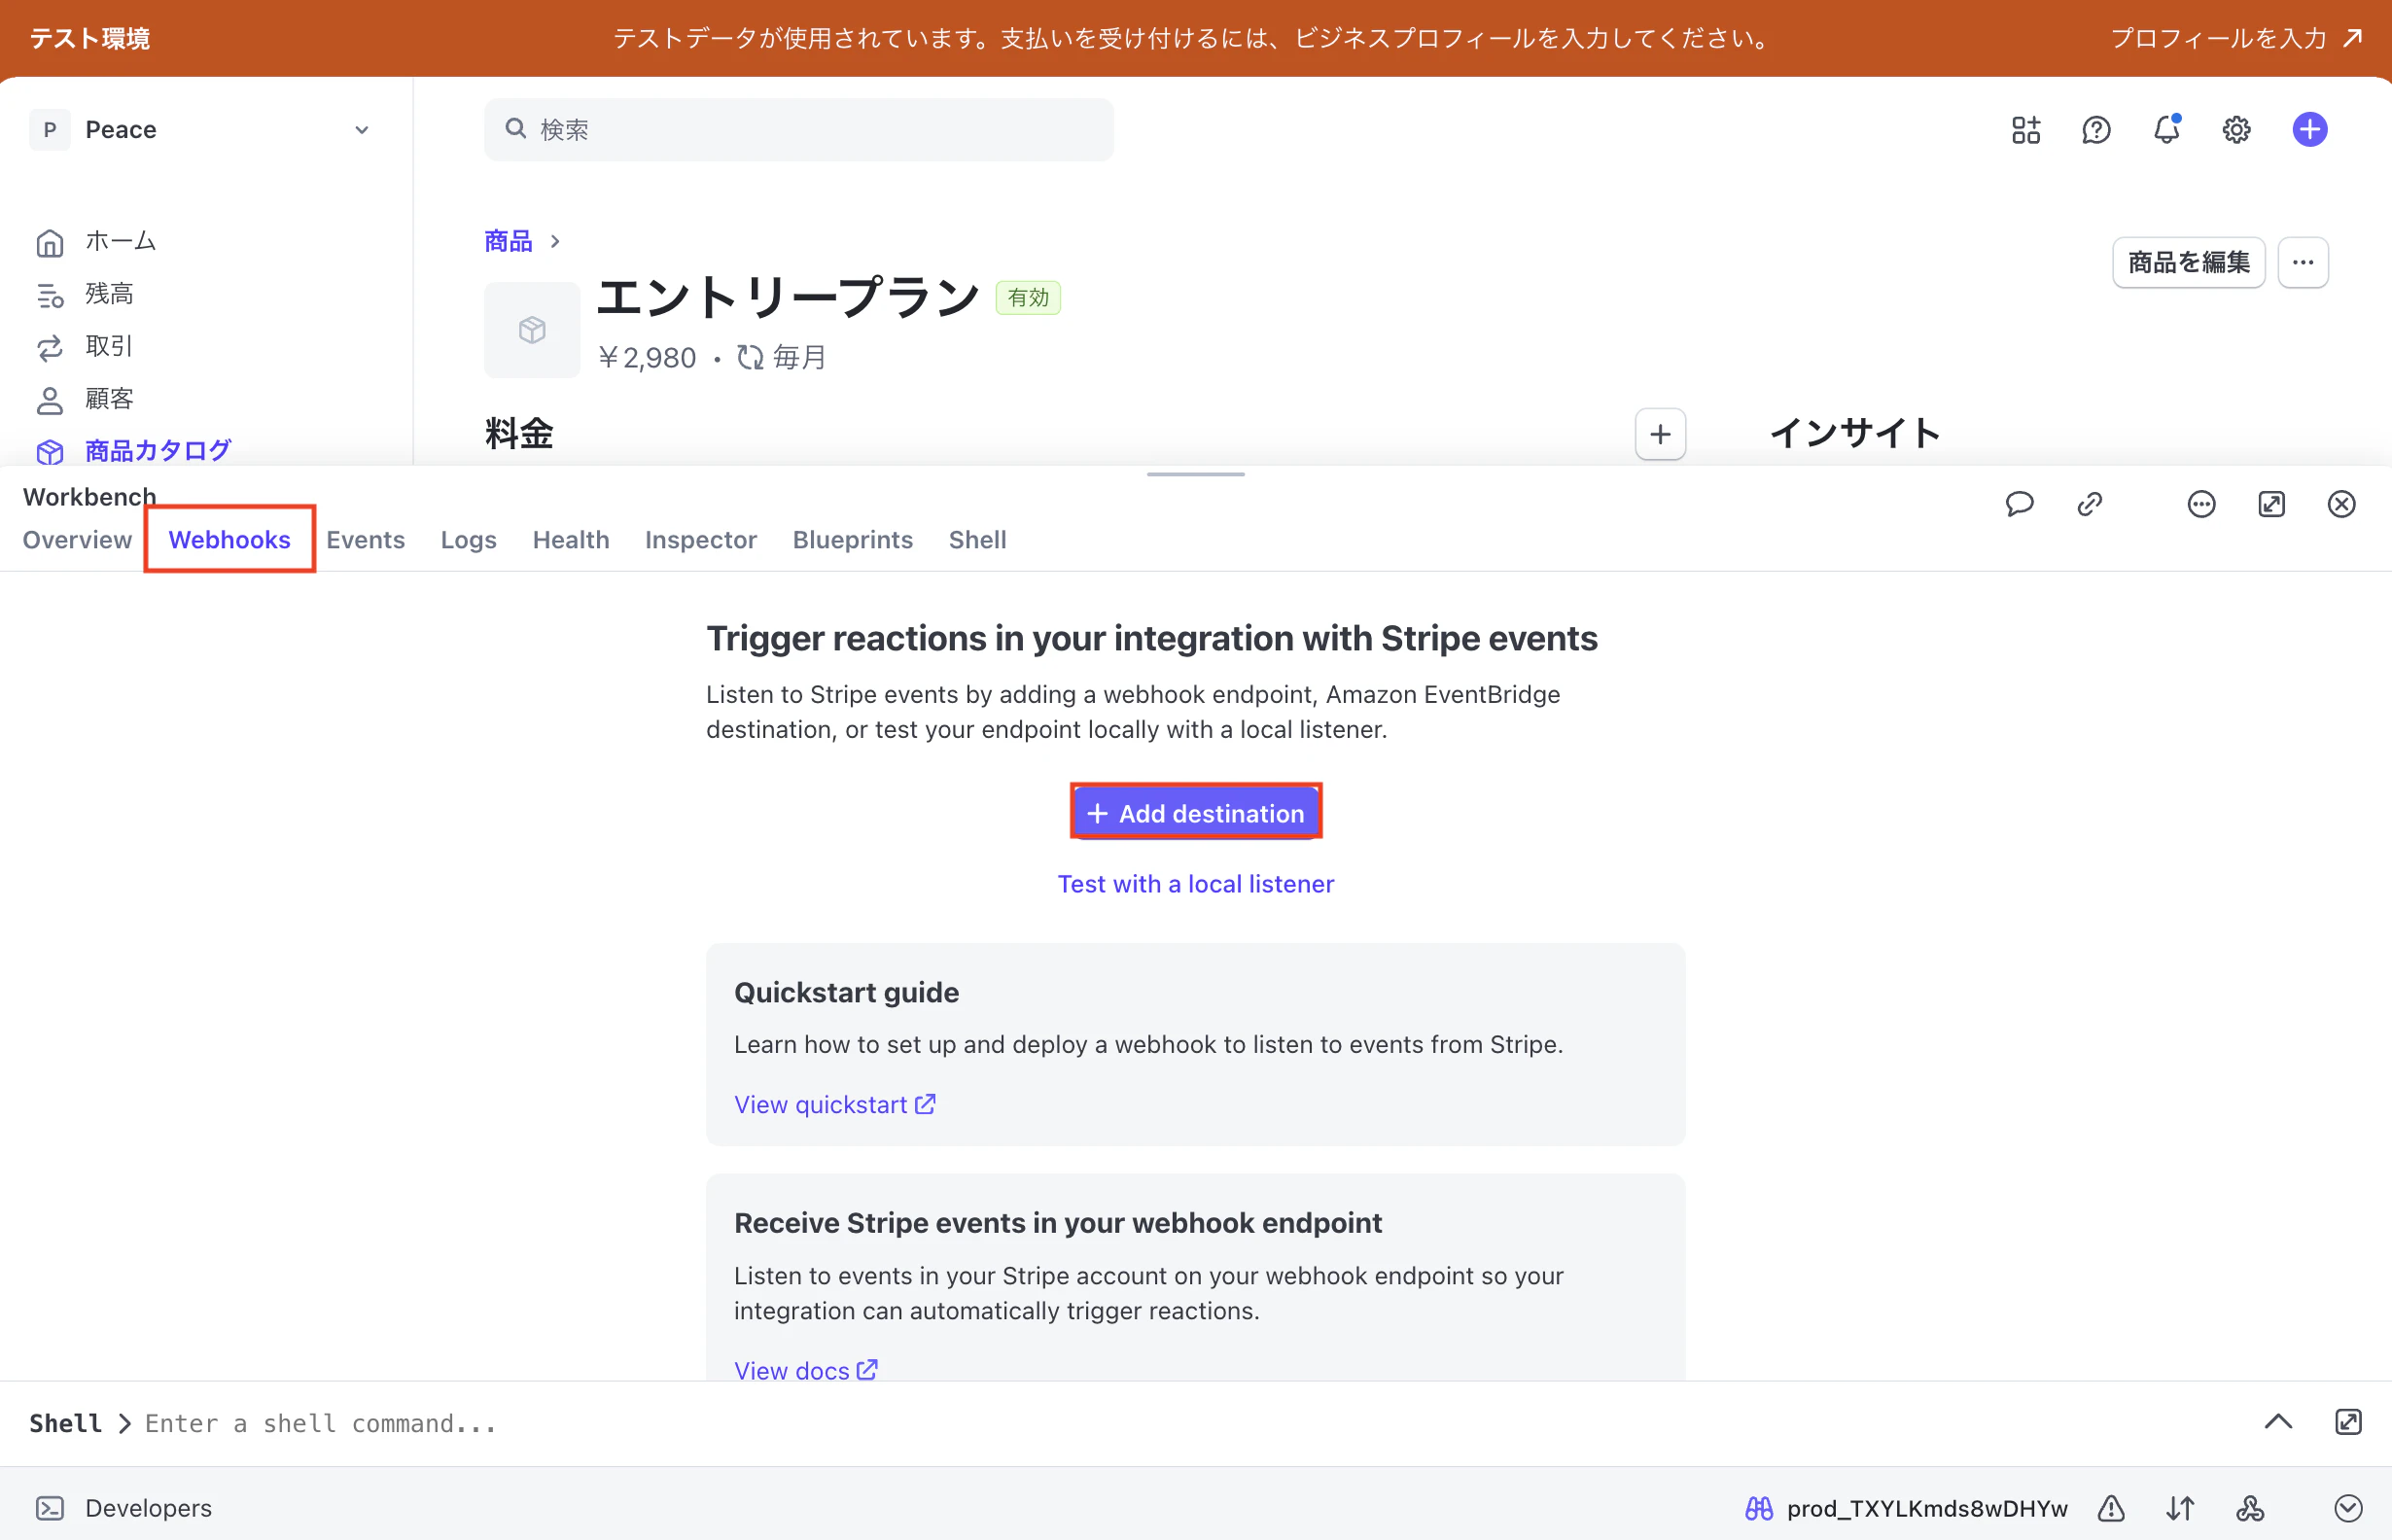Expand Workbench to full screen icon
The image size is (2392, 1540).
click(2271, 504)
